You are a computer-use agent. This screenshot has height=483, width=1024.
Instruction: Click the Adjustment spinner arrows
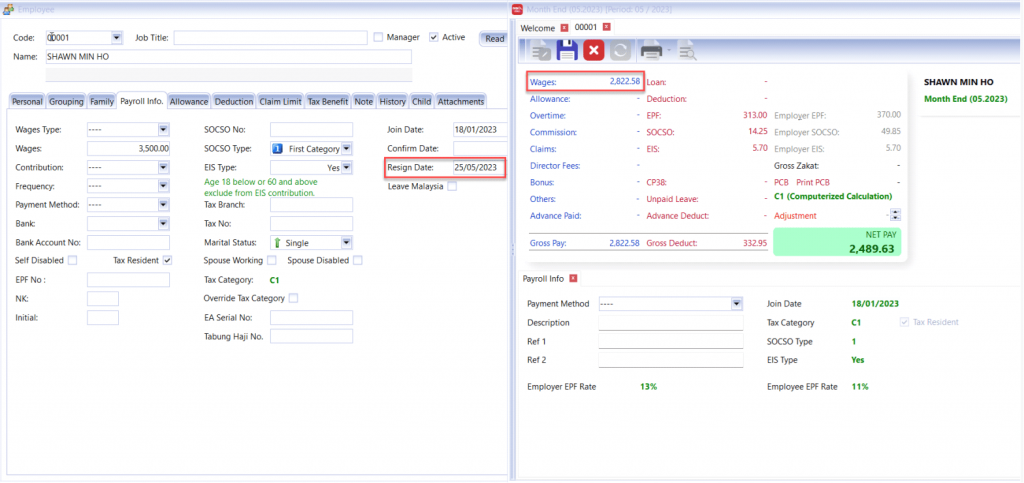pyautogui.click(x=895, y=215)
